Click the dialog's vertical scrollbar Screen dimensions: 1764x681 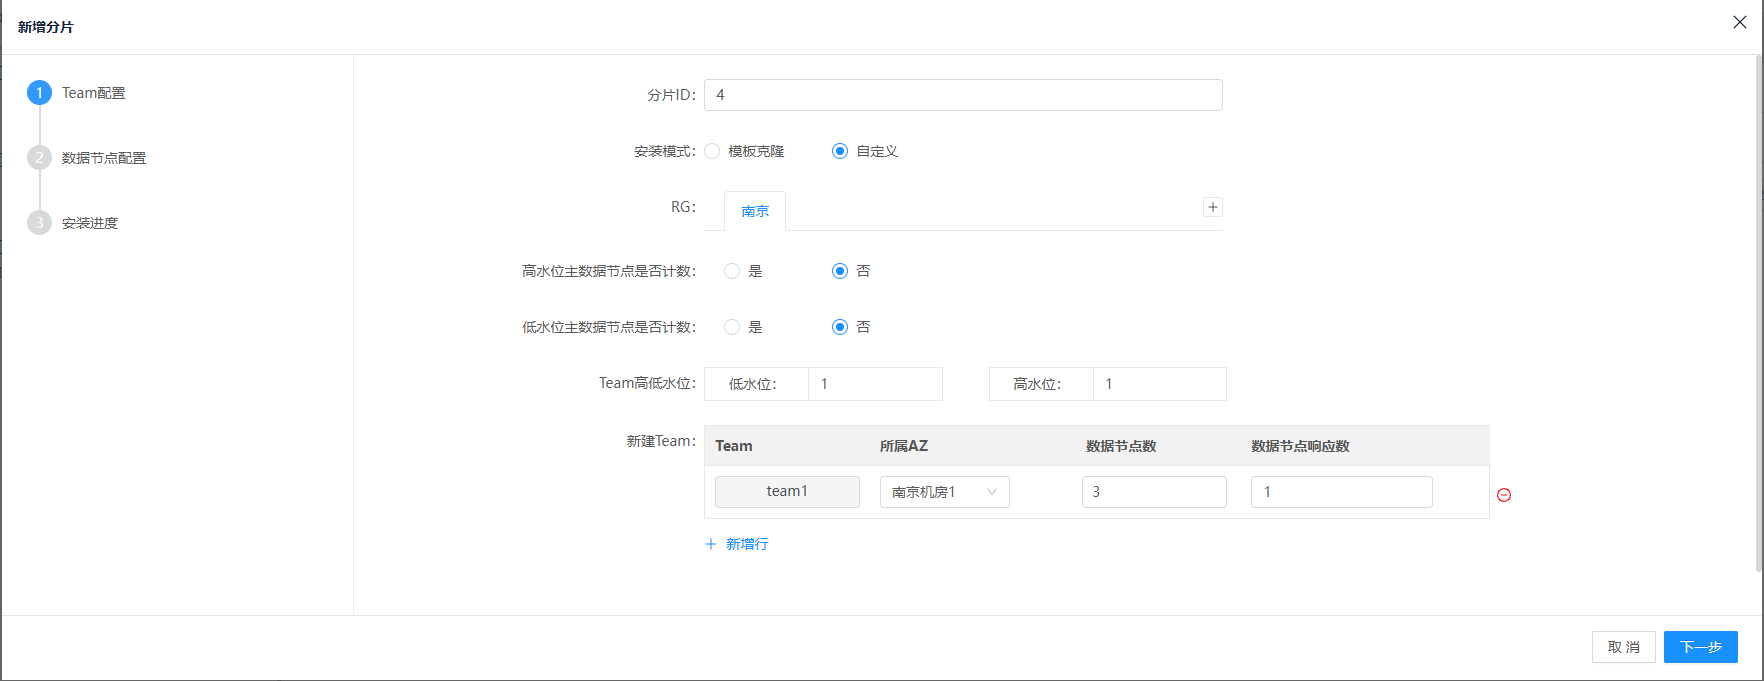pyautogui.click(x=1759, y=313)
